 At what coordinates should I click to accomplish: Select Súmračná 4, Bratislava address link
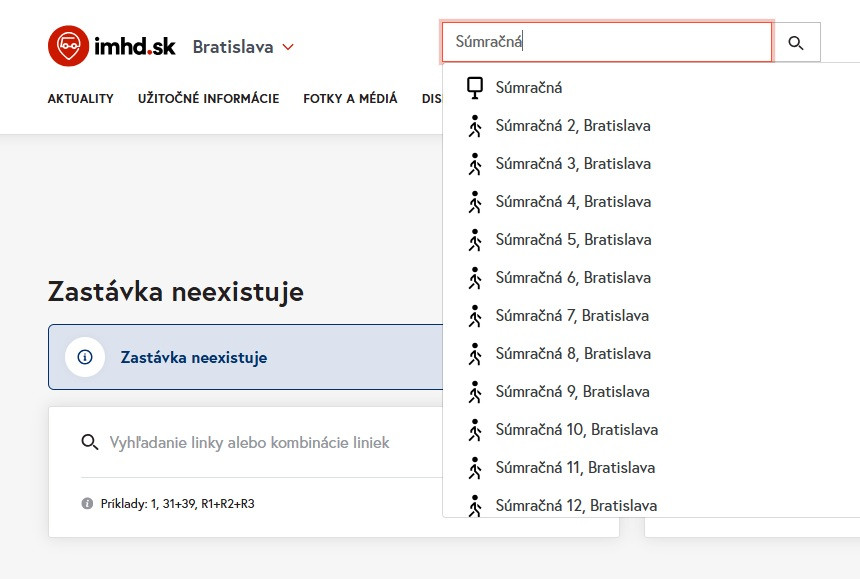[x=573, y=202]
